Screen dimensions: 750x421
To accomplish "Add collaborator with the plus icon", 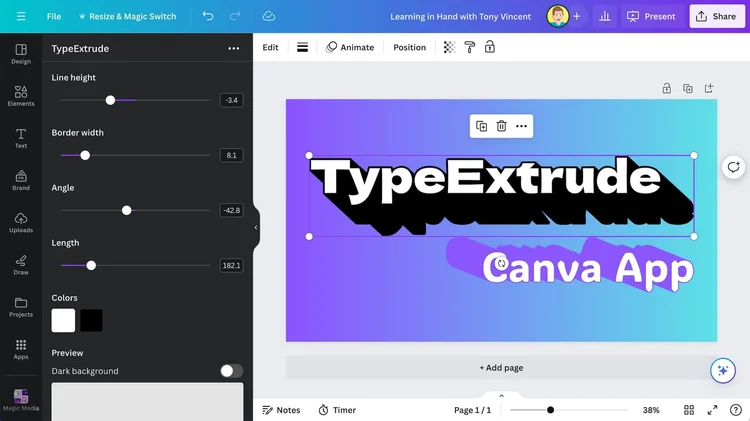I will [577, 16].
